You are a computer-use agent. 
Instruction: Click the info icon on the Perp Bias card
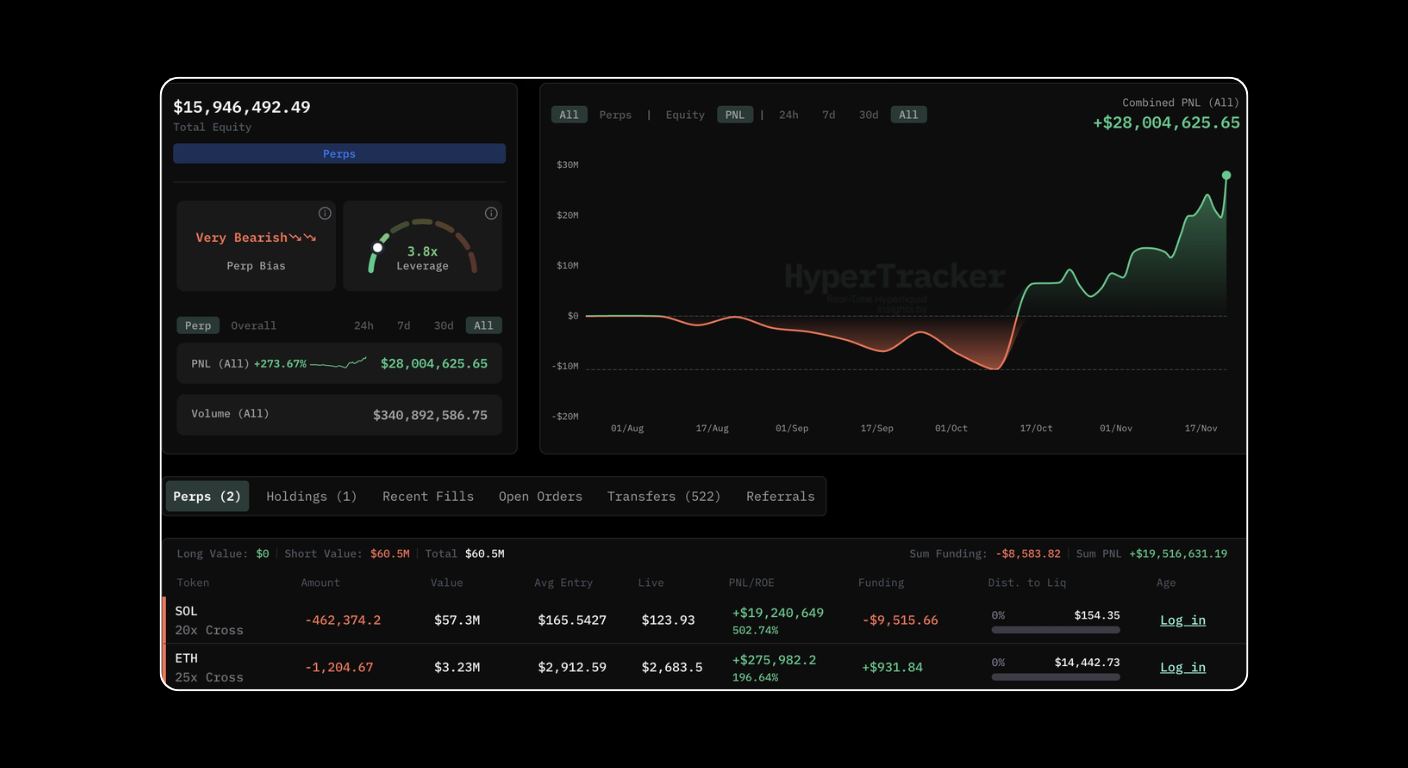(324, 212)
